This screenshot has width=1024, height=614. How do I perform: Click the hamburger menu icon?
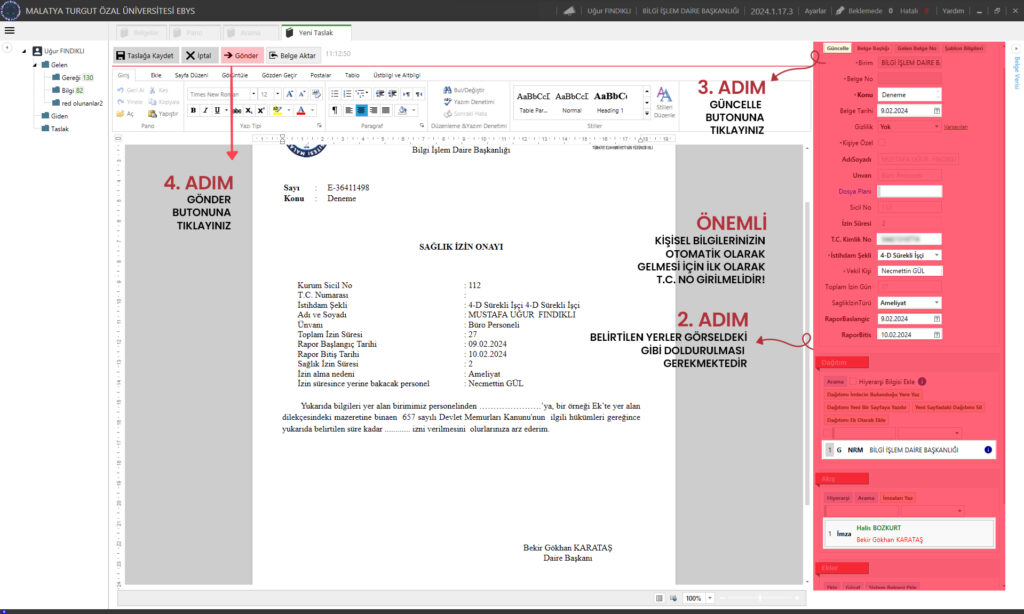pyautogui.click(x=9, y=30)
